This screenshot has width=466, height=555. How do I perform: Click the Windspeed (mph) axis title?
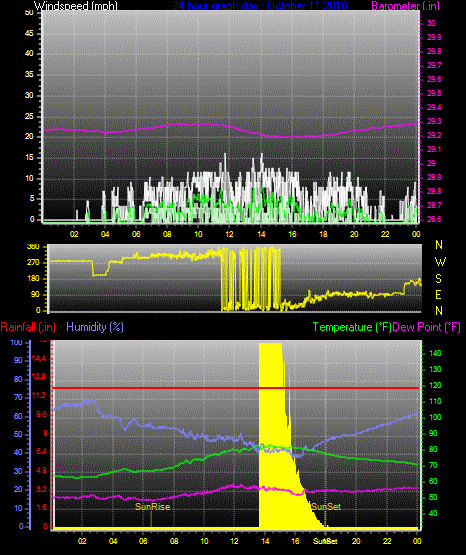[75, 6]
